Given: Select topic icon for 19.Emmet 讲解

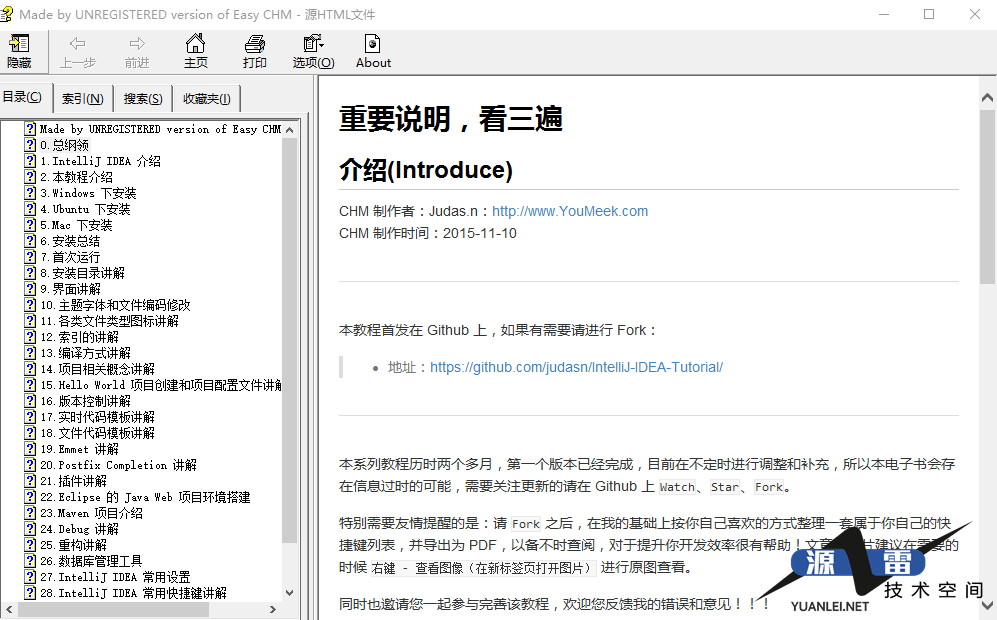Looking at the screenshot, I should pos(30,448).
